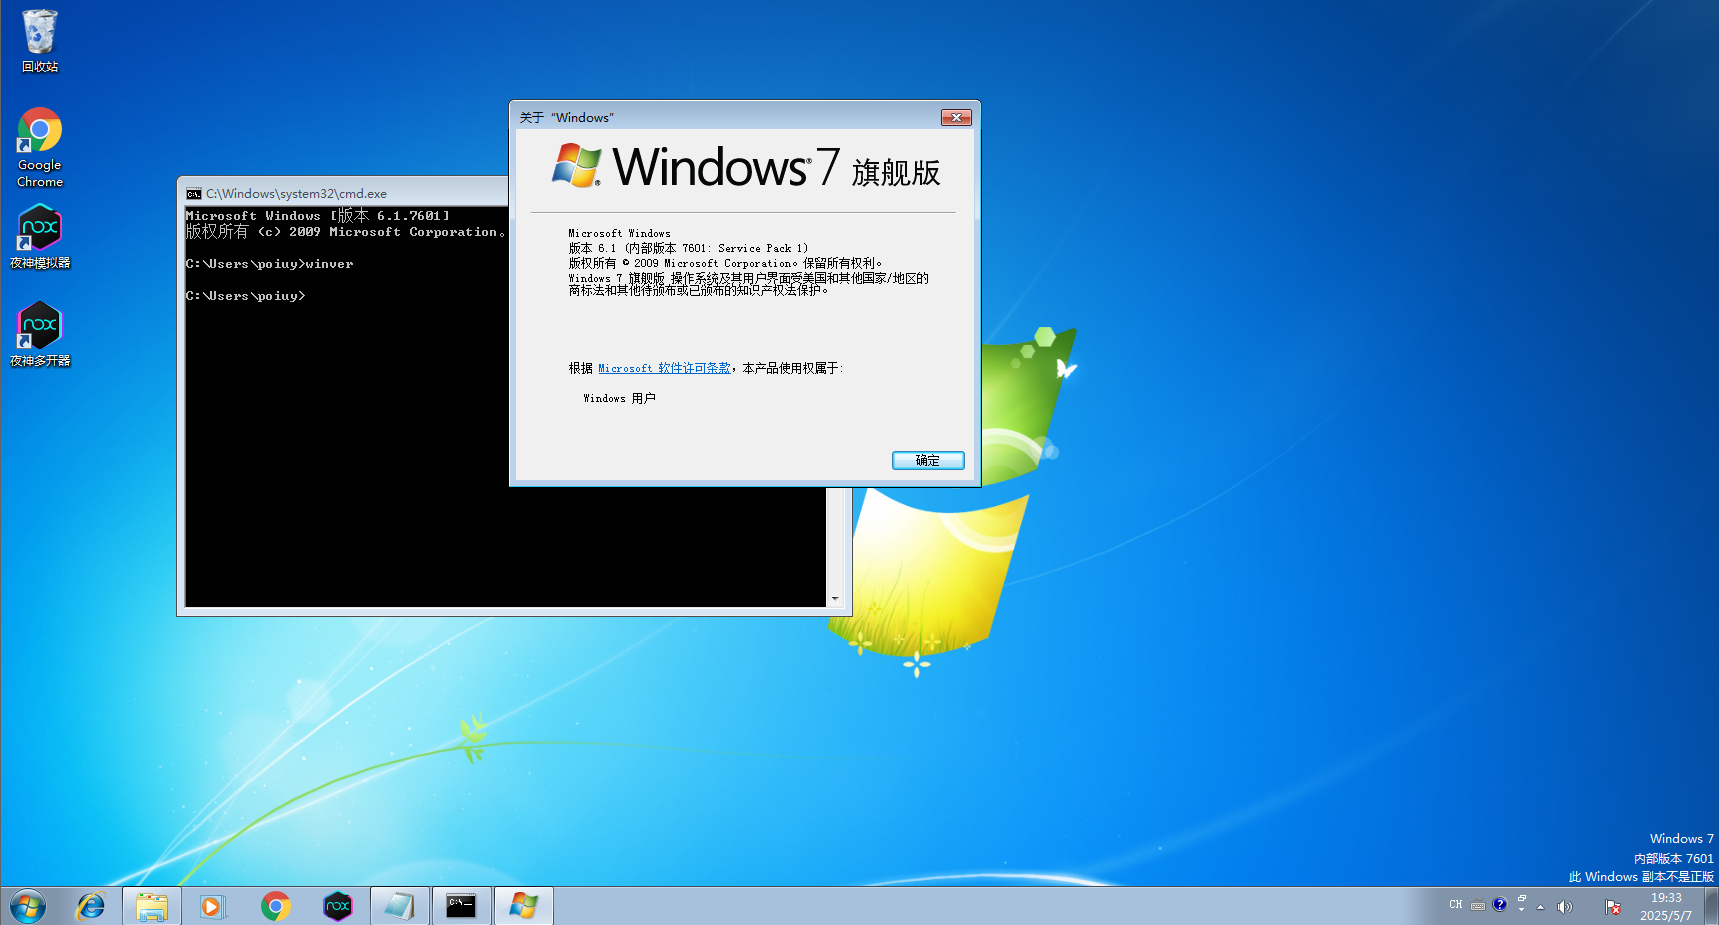This screenshot has height=925, width=1719.
Task: Click the "C:\Users\poiuy>winver" line in cmd
Action: [x=270, y=264]
